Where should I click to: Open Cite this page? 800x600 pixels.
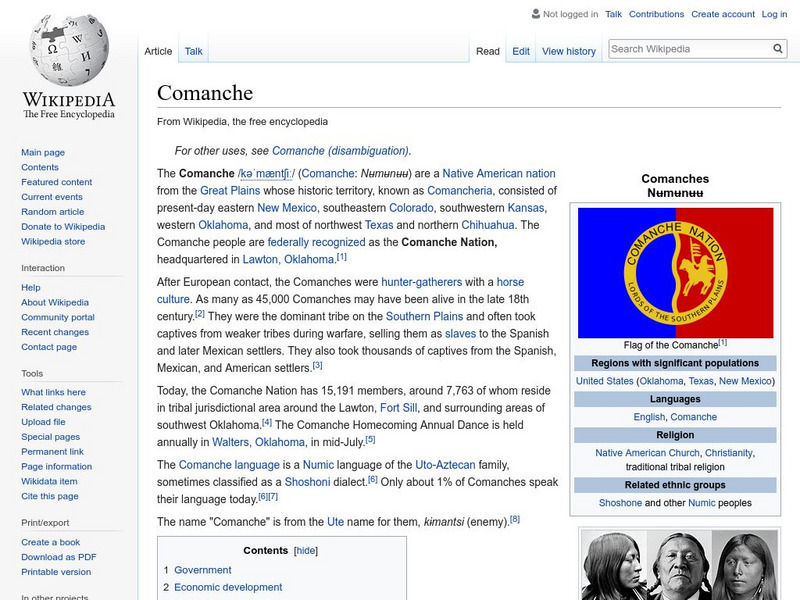coord(49,496)
